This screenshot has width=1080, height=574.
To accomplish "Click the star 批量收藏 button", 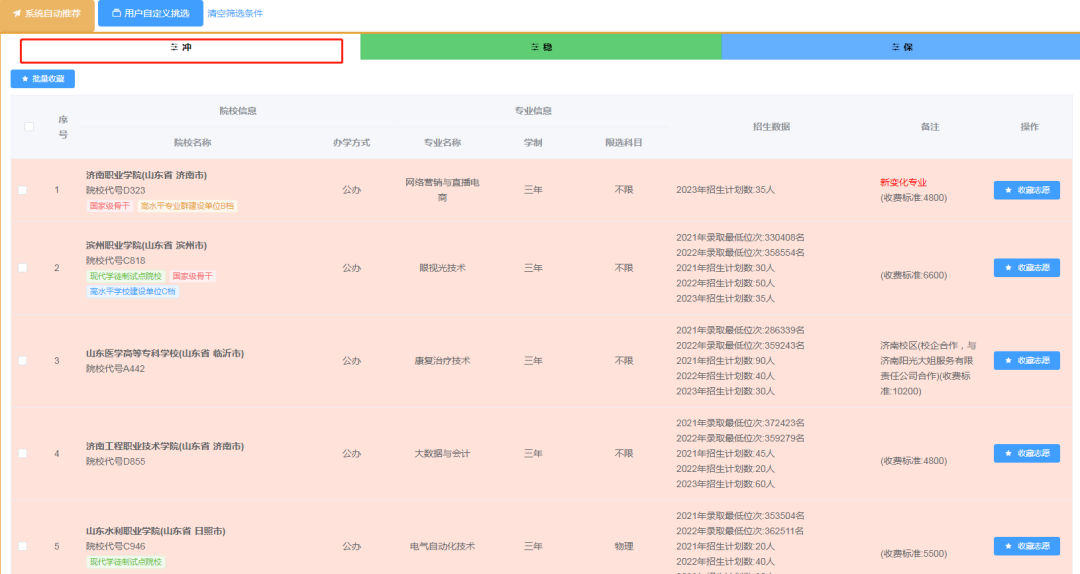I will pos(43,79).
